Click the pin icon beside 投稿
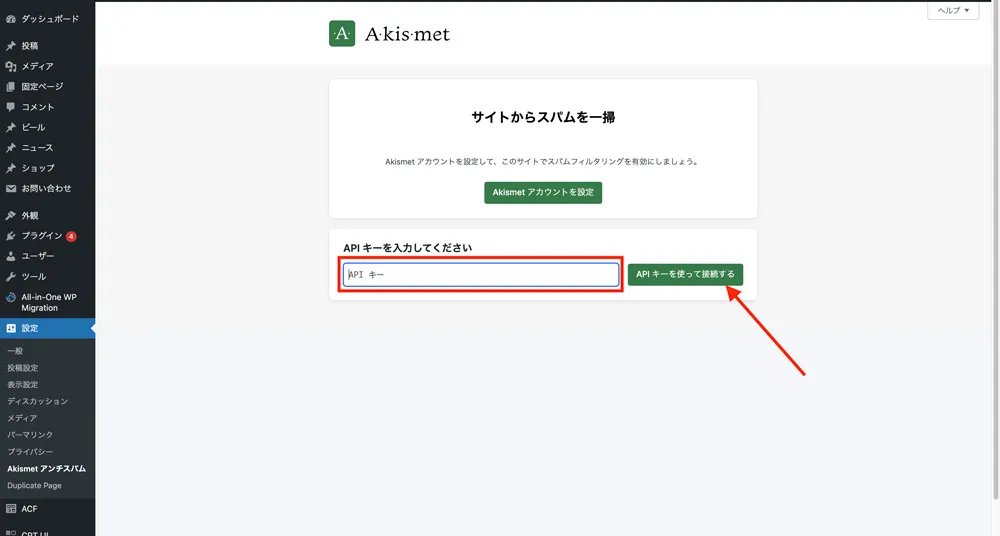Viewport: 1000px width, 536px height. 11,46
